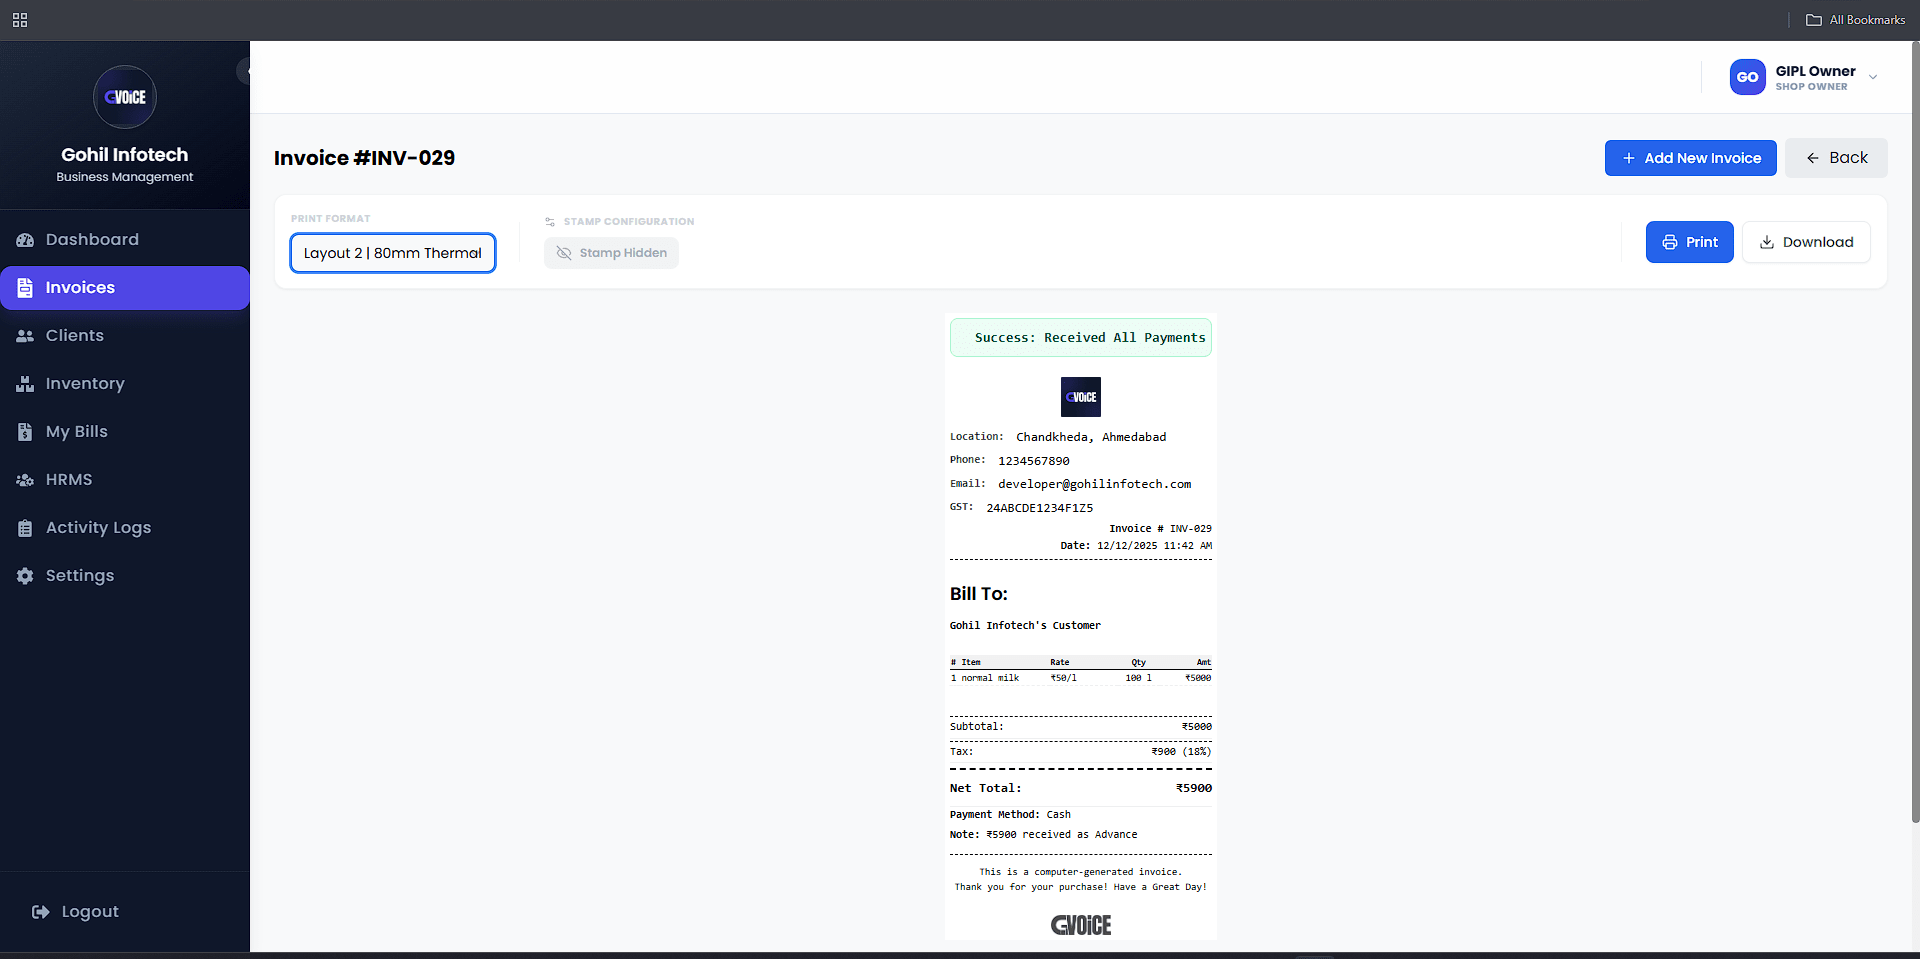The image size is (1920, 959).
Task: Open HRMS menu item
Action: click(x=125, y=480)
